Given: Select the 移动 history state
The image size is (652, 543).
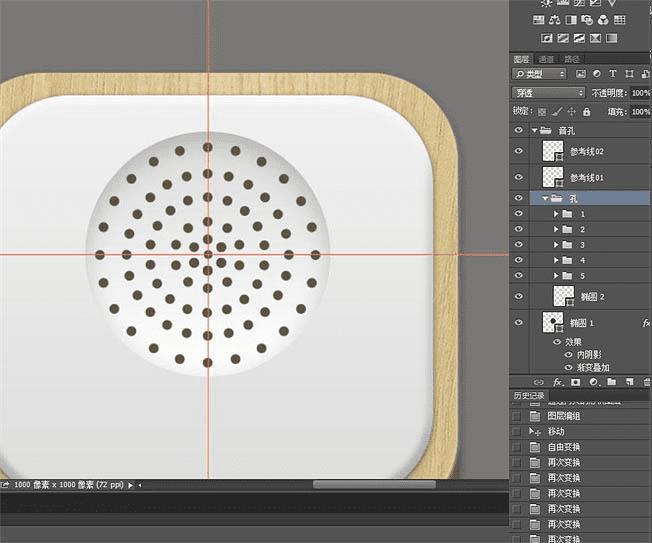Looking at the screenshot, I should tap(556, 431).
